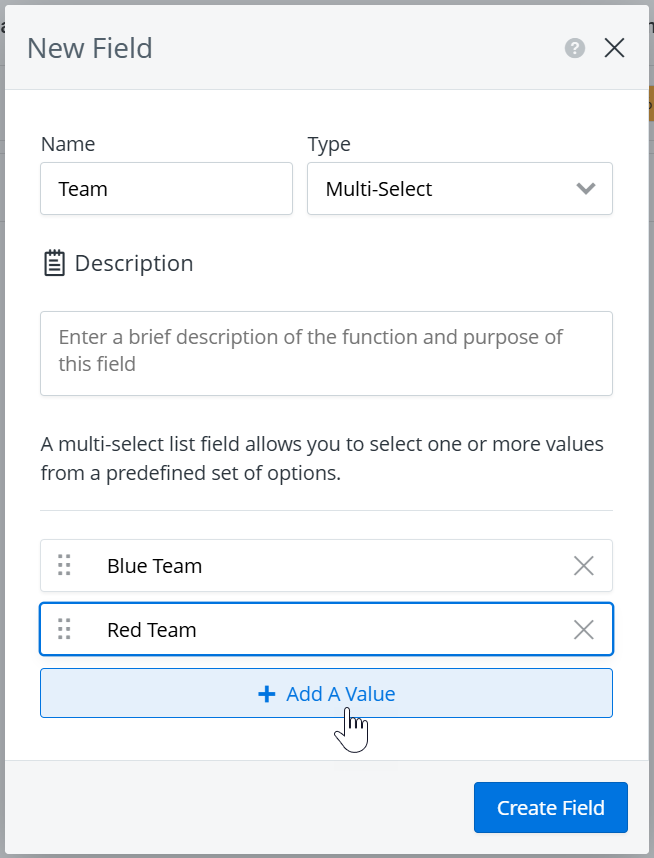Click the plus icon on Add A Value
654x858 pixels.
[265, 693]
